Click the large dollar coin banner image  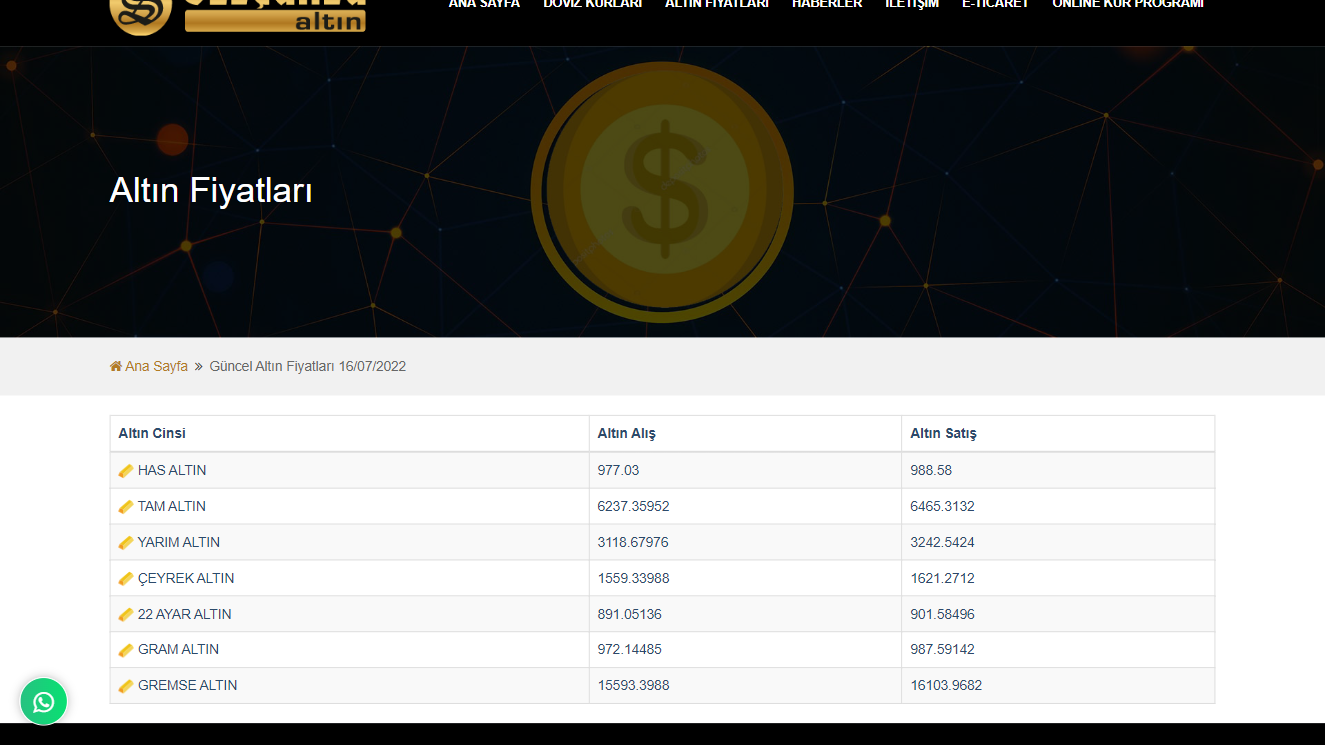tap(662, 192)
